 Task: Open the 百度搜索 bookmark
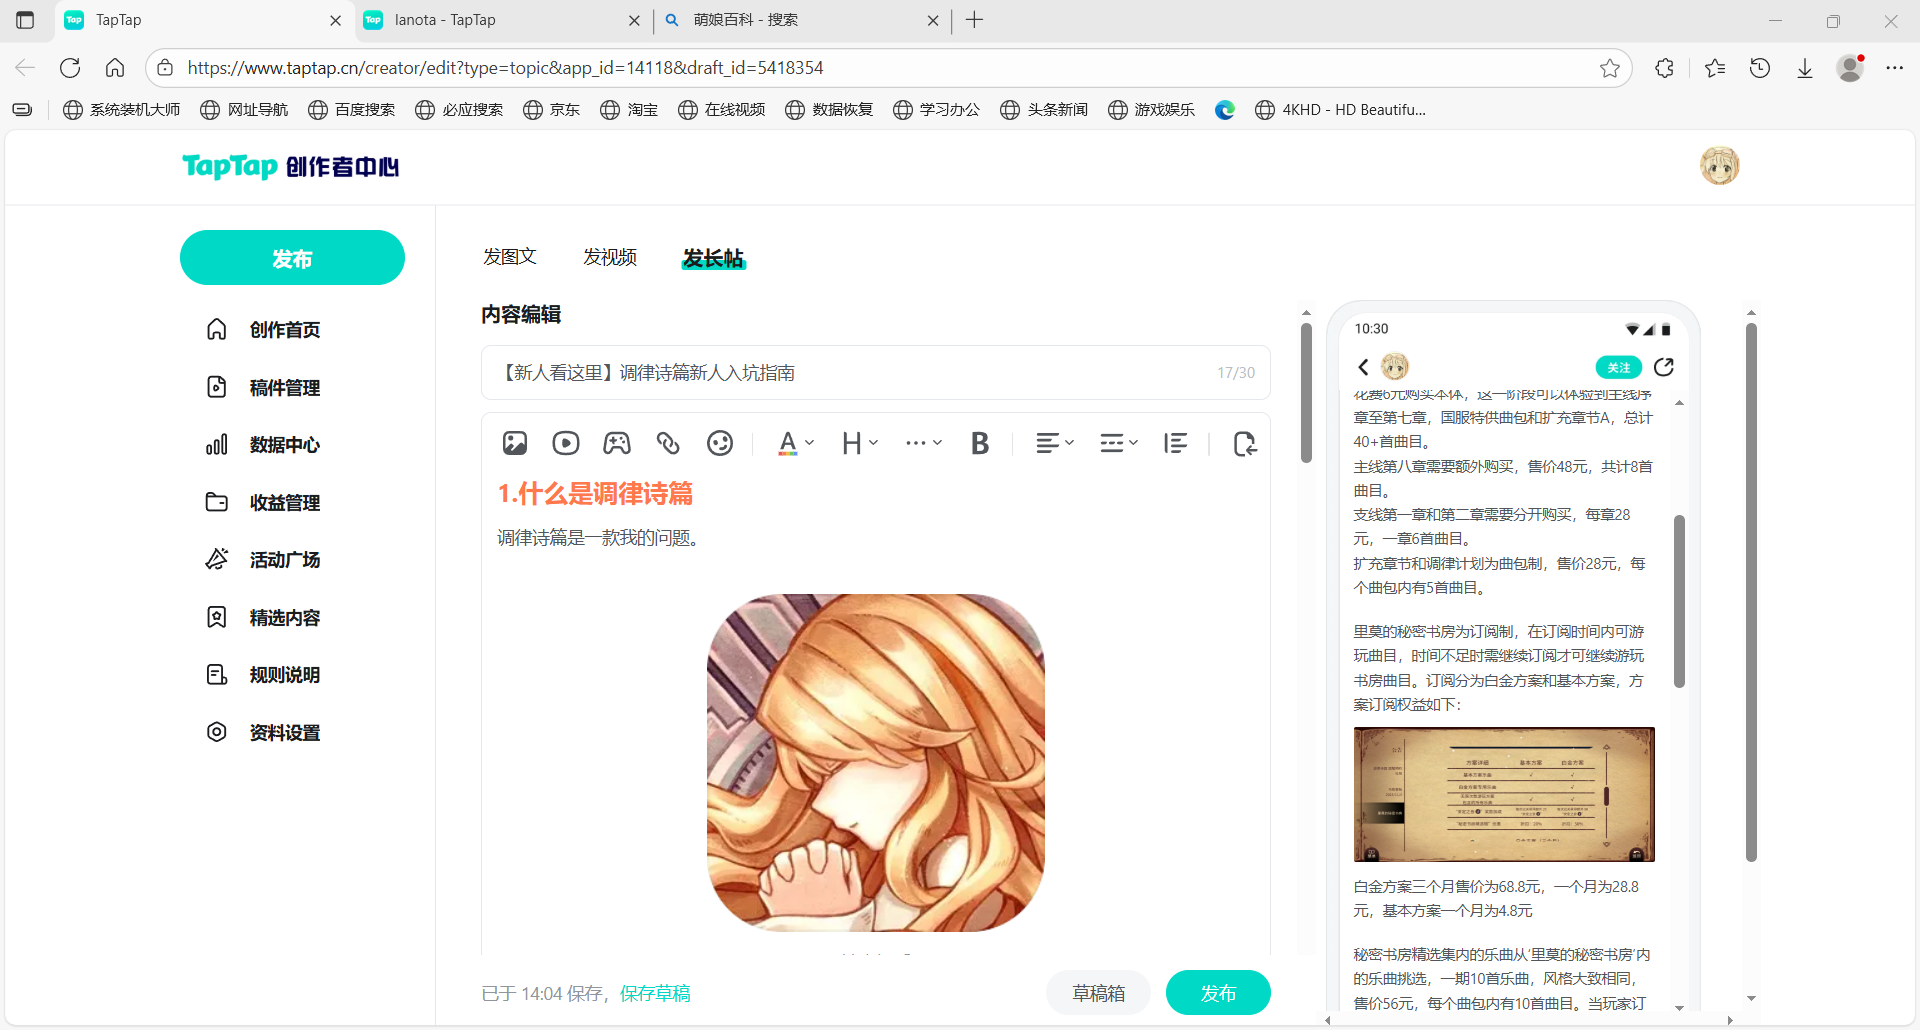(x=352, y=110)
